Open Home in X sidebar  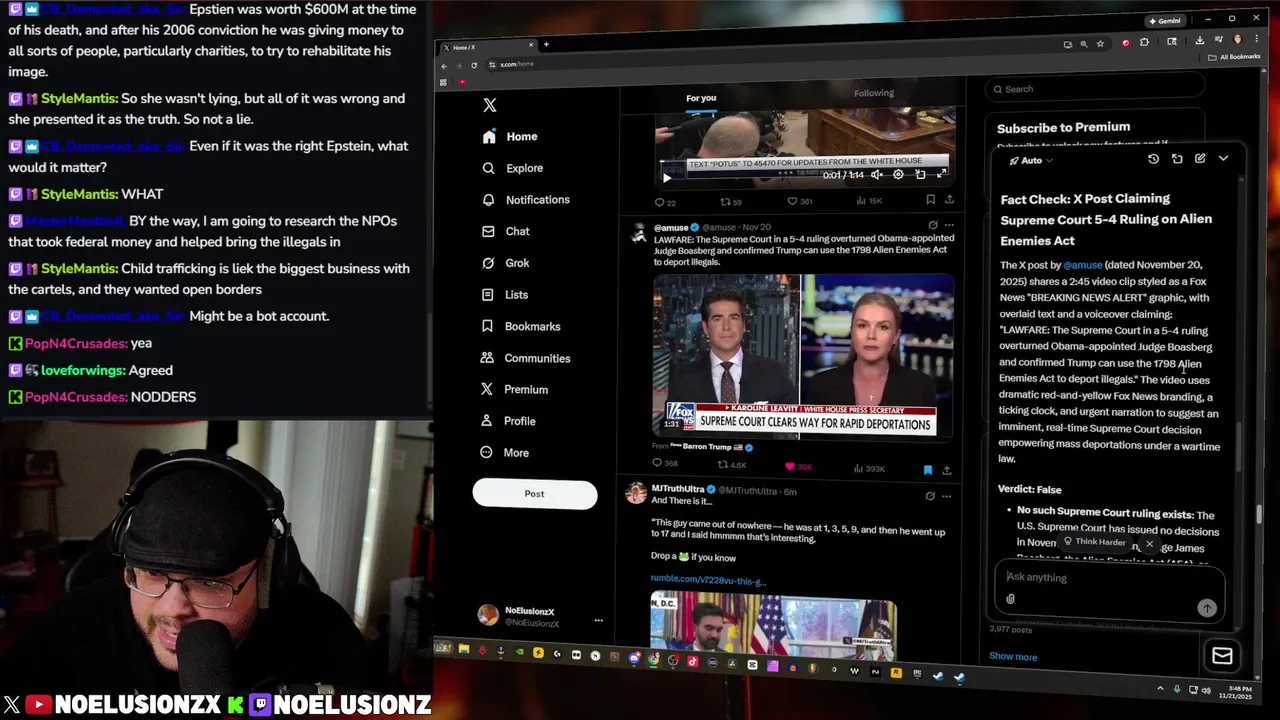510,137
